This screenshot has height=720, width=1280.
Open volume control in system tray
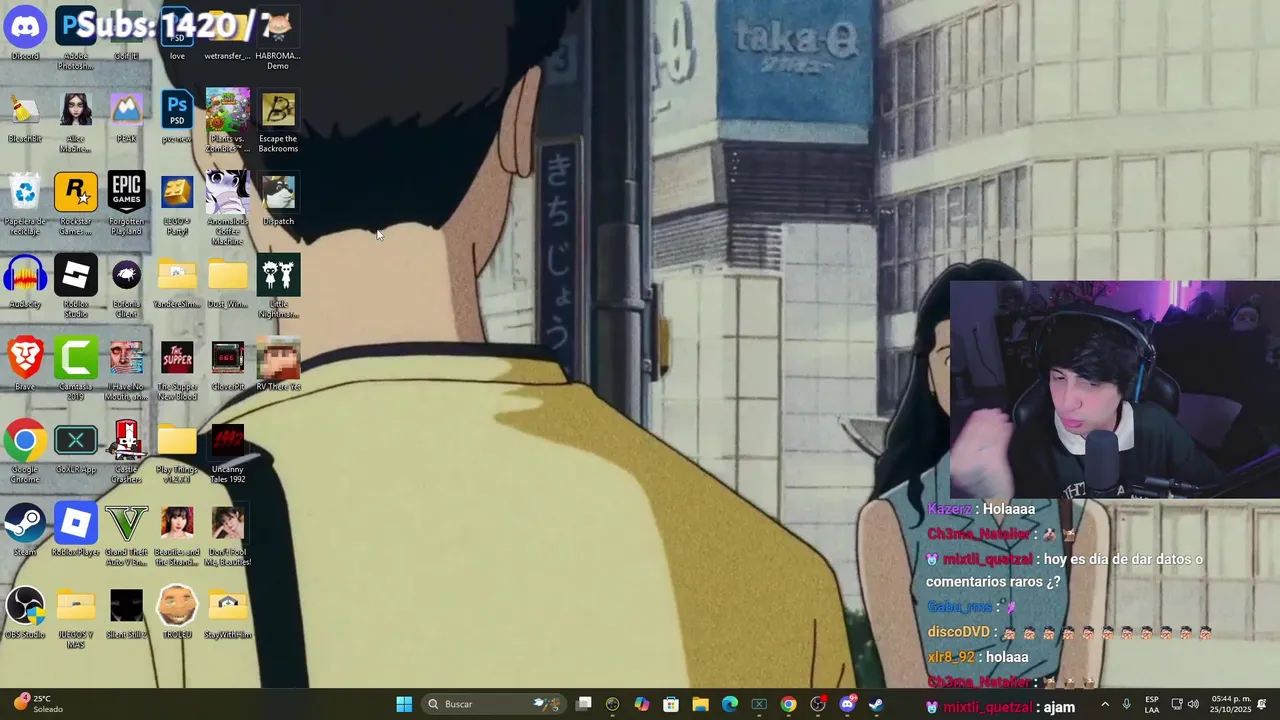[1193, 704]
